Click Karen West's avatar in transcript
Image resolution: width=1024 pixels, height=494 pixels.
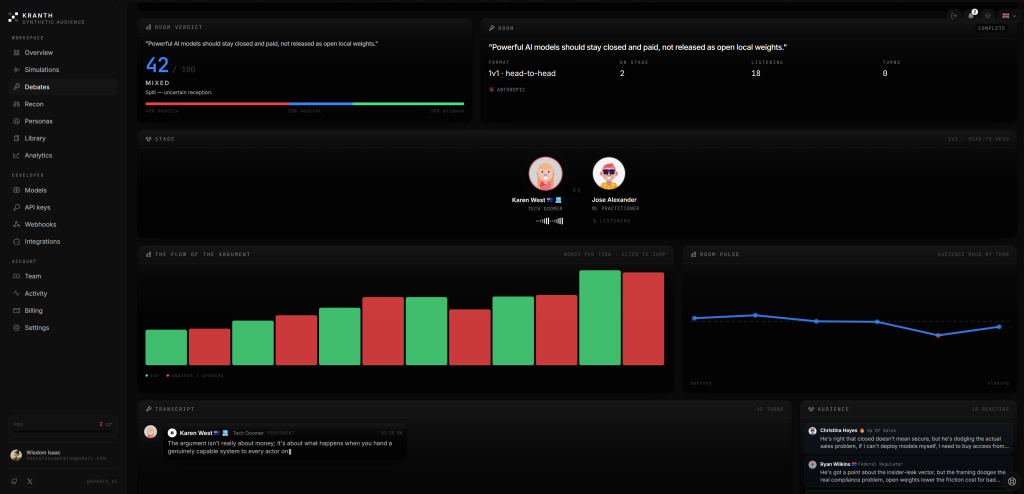(x=151, y=431)
